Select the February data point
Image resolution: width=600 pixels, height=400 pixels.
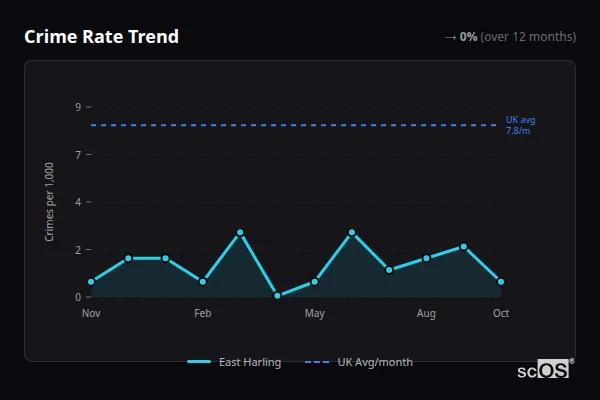coord(203,282)
